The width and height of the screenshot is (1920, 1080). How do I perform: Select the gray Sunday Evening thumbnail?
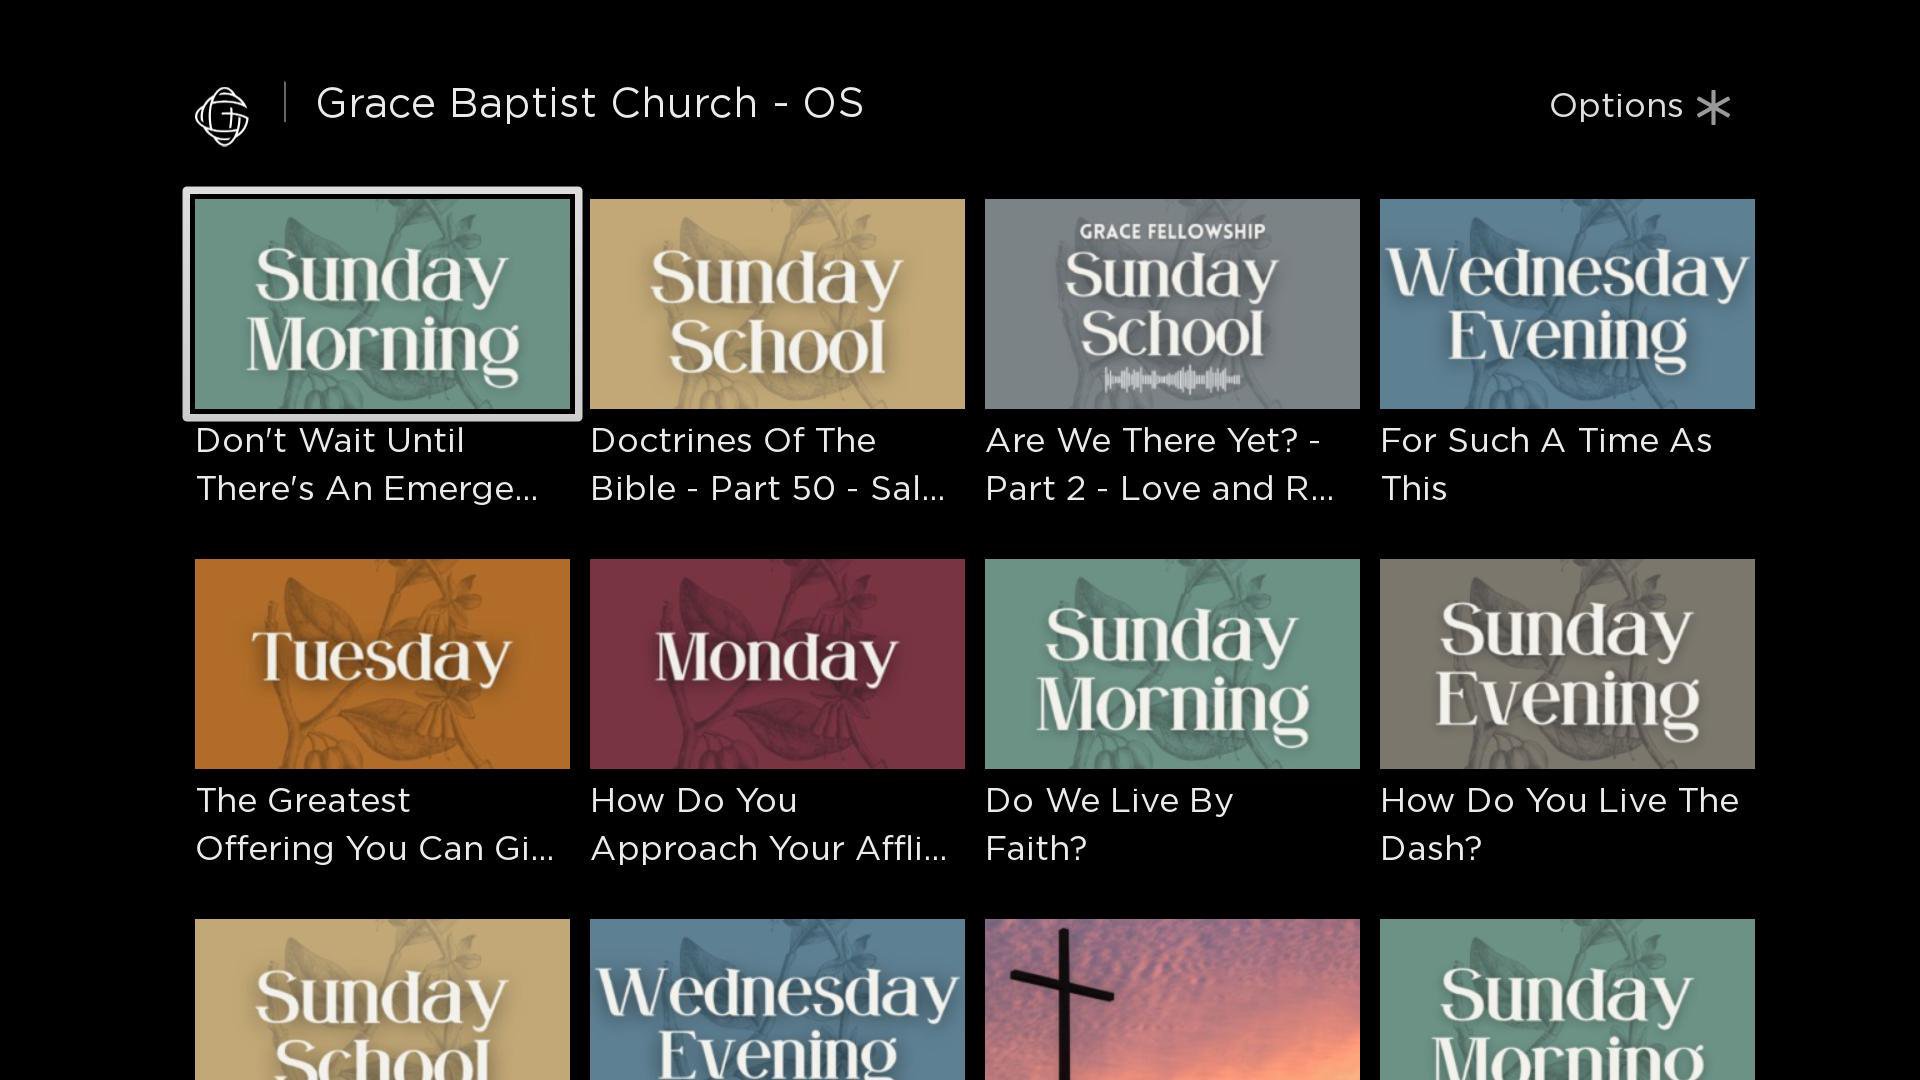coord(1567,664)
